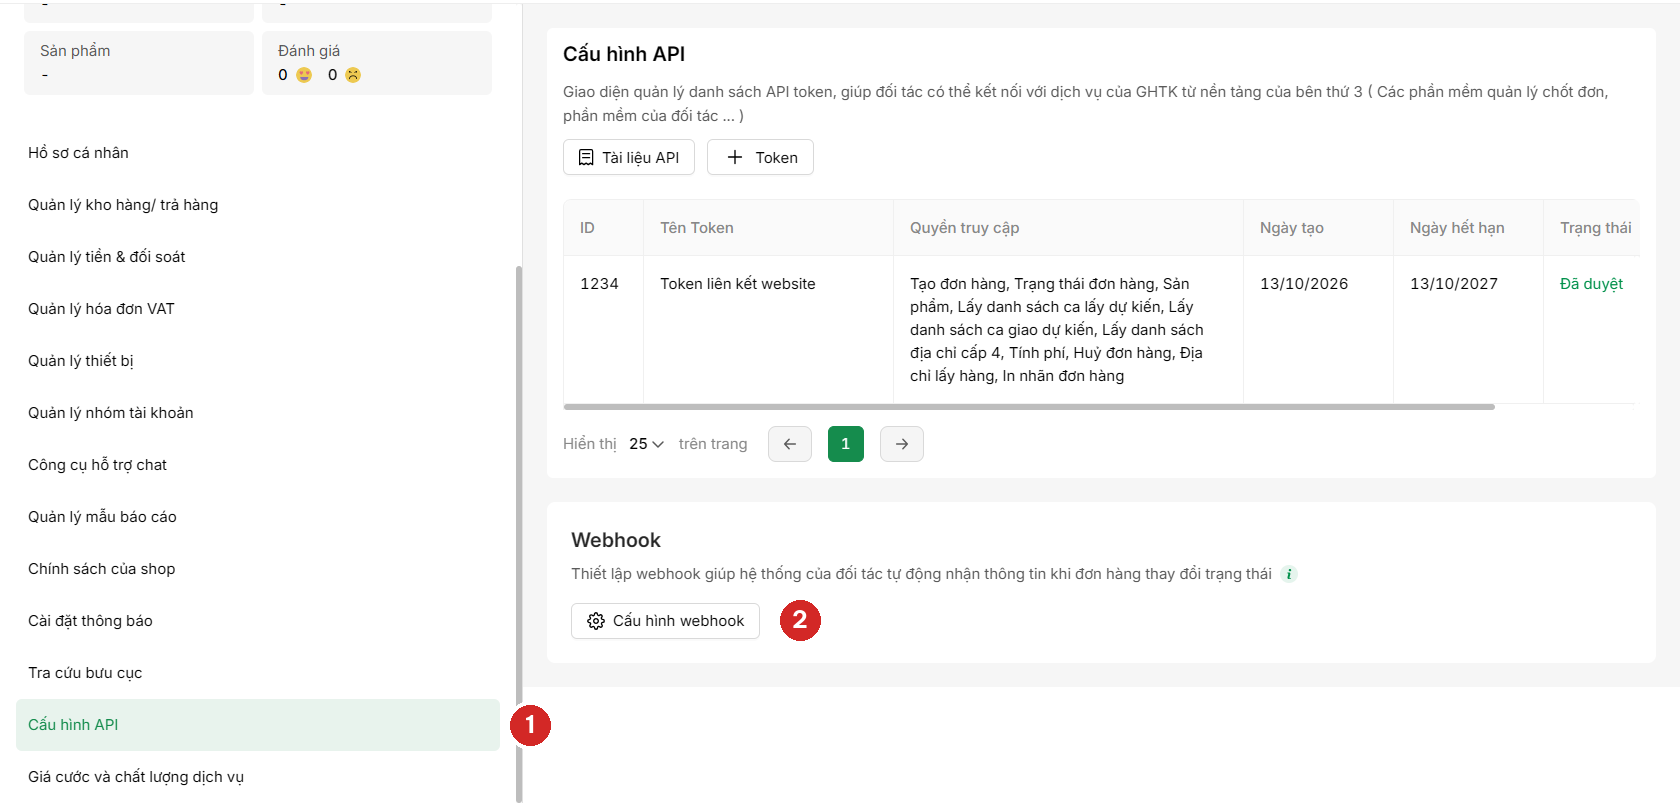Open Cấu hình webhook settings

pos(665,621)
